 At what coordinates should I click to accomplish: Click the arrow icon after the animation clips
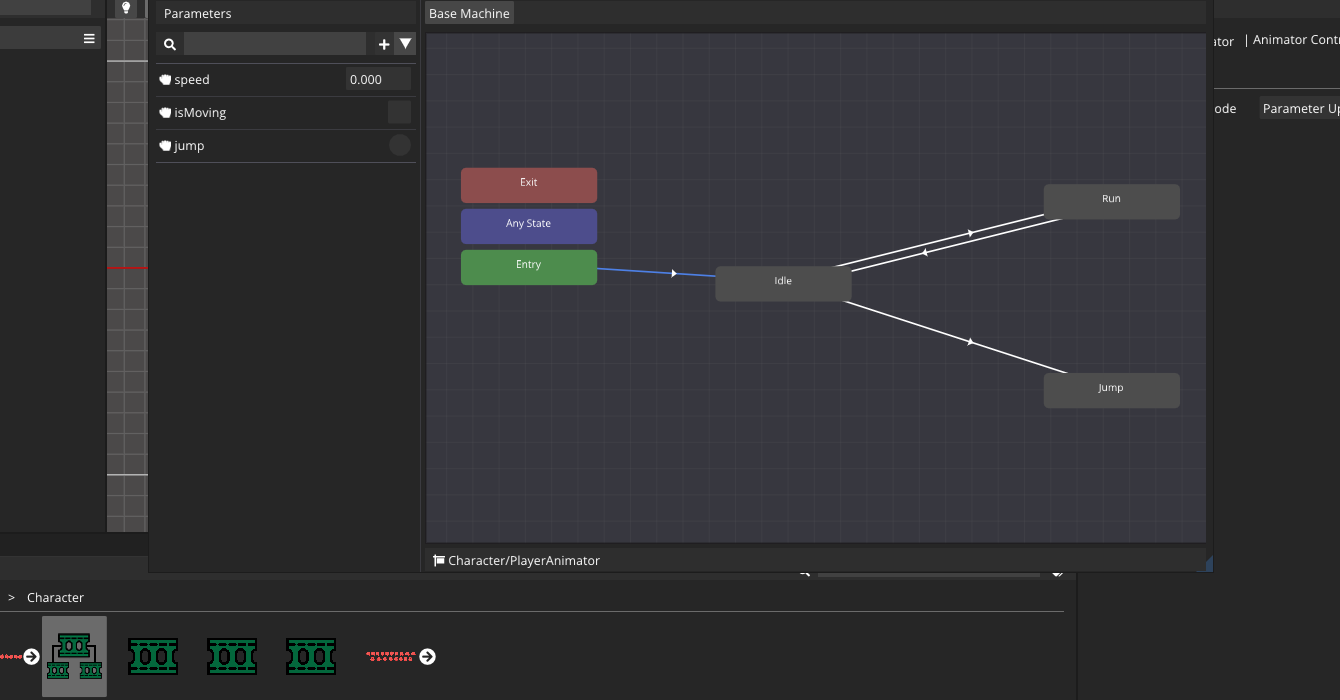[427, 657]
